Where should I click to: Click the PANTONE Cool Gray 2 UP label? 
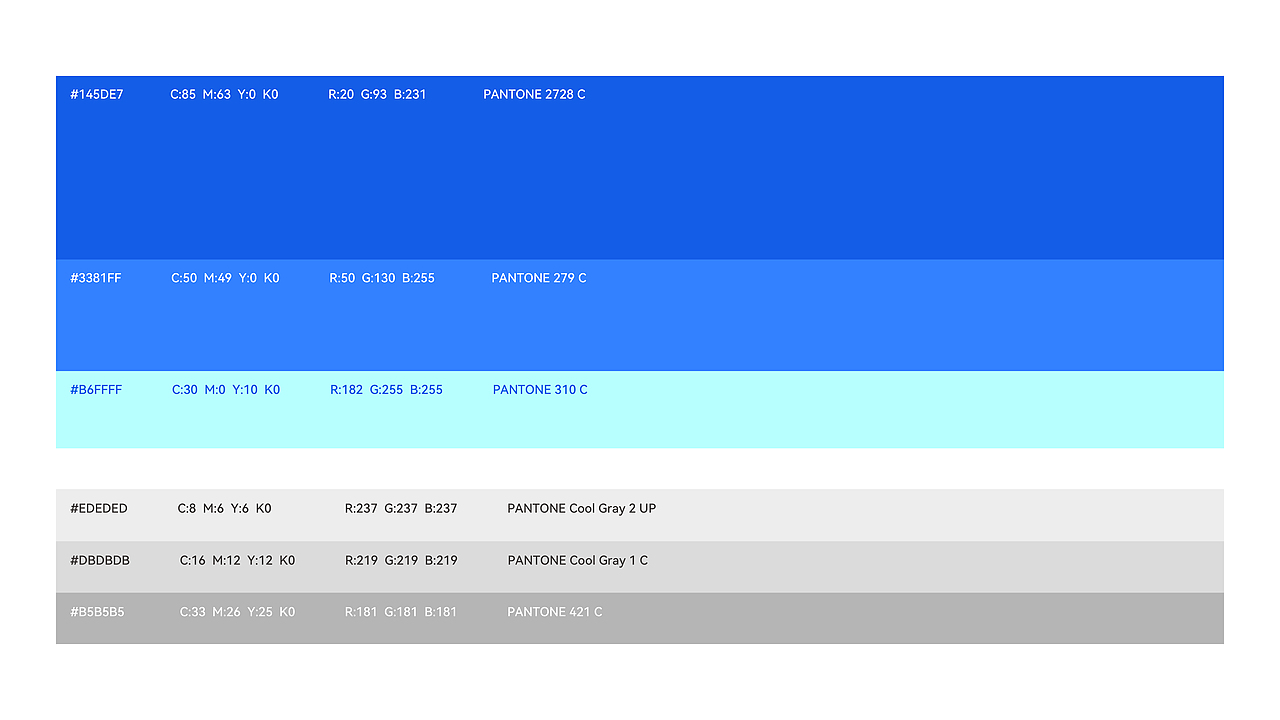coord(582,509)
